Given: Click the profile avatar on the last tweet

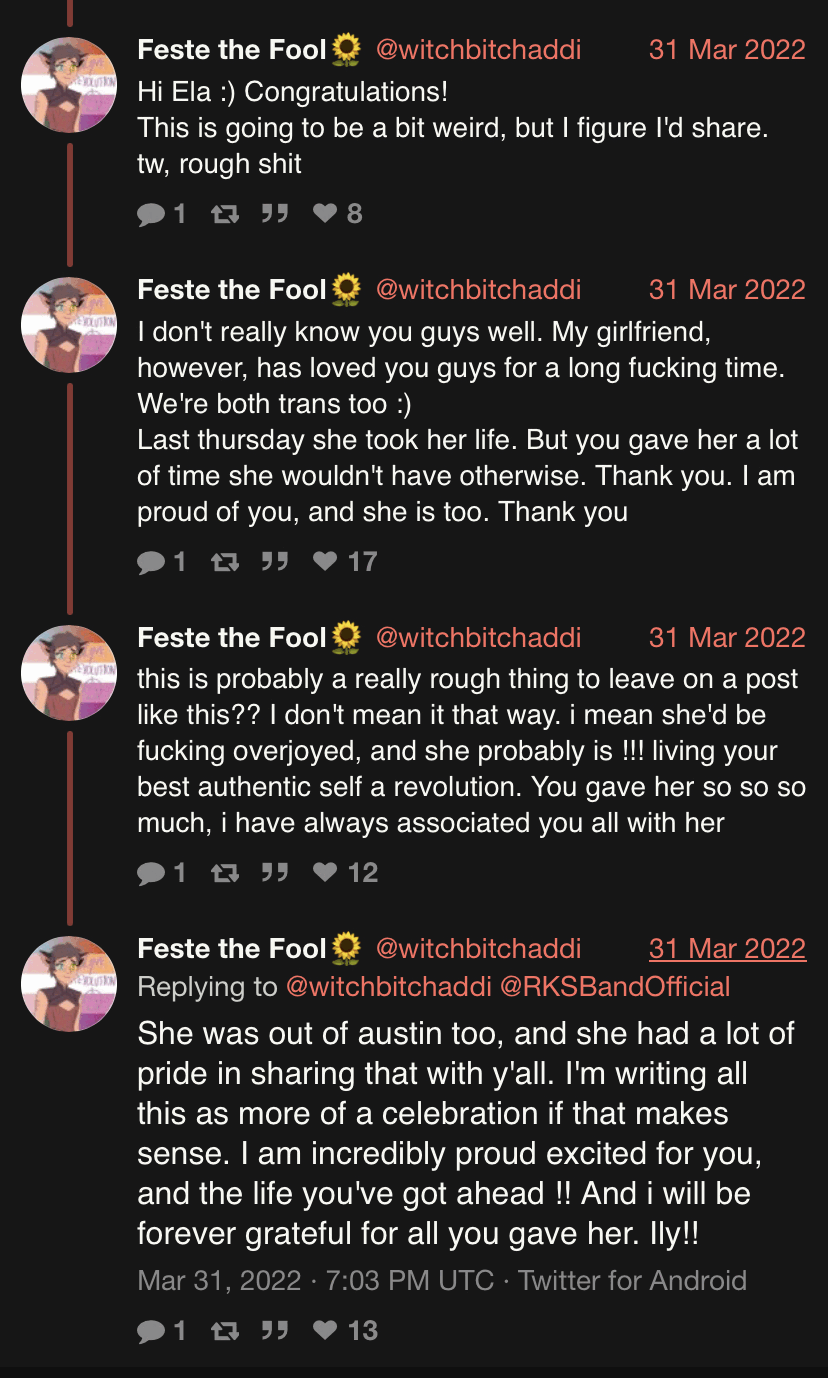Looking at the screenshot, I should [x=69, y=984].
